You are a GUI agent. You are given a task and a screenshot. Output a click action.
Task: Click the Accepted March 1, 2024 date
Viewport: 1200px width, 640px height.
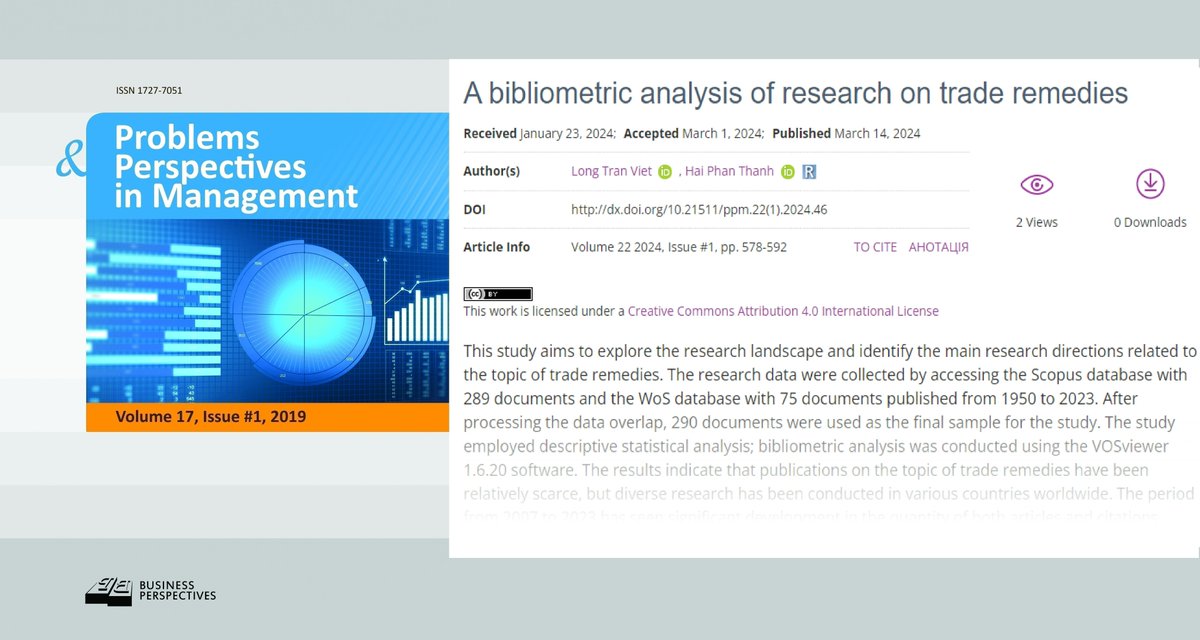(695, 133)
